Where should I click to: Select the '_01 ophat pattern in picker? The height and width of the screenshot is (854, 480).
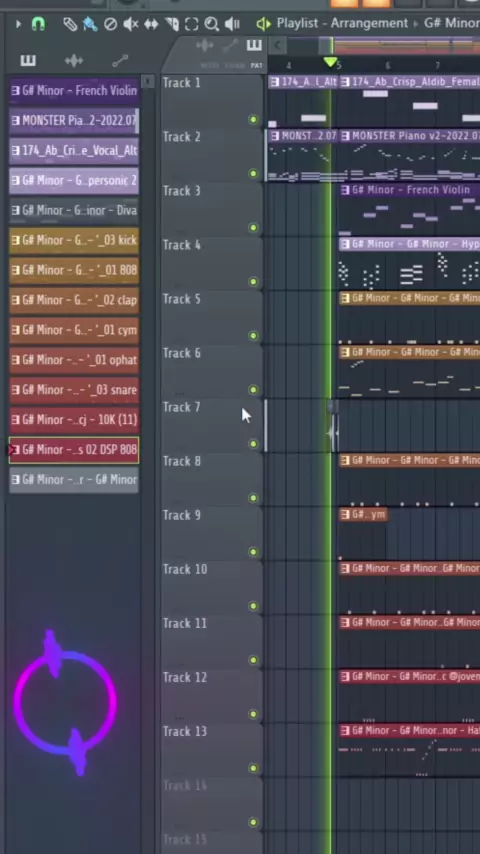[x=74, y=360]
